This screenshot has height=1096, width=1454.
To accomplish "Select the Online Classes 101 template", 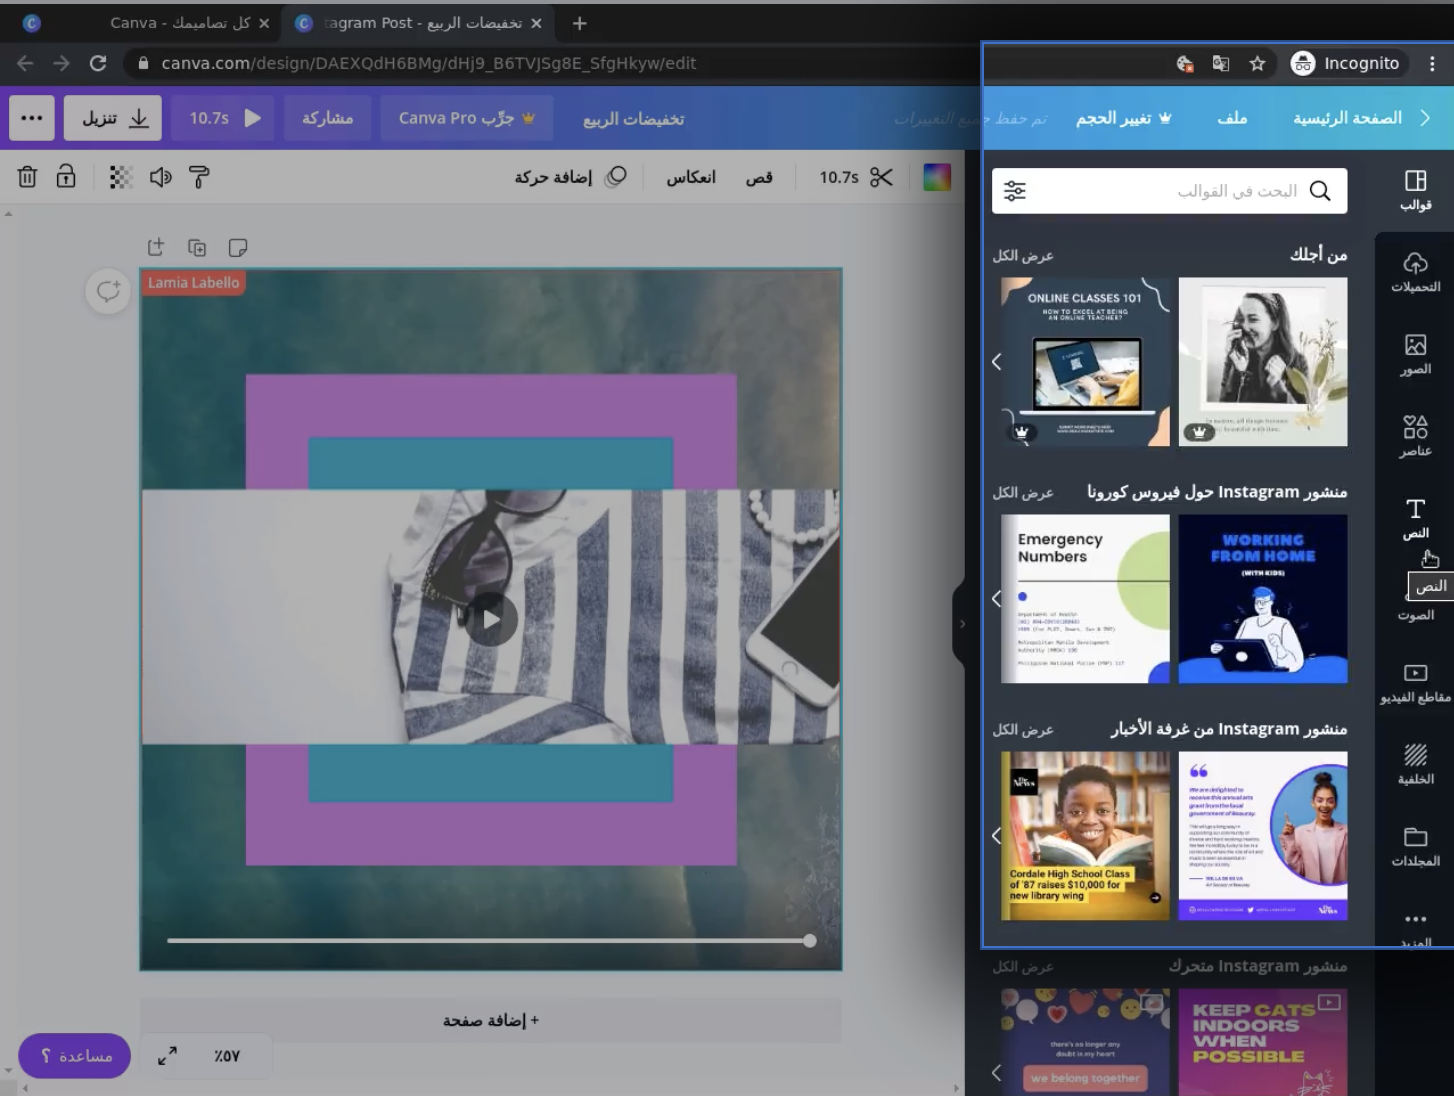I will (x=1085, y=362).
